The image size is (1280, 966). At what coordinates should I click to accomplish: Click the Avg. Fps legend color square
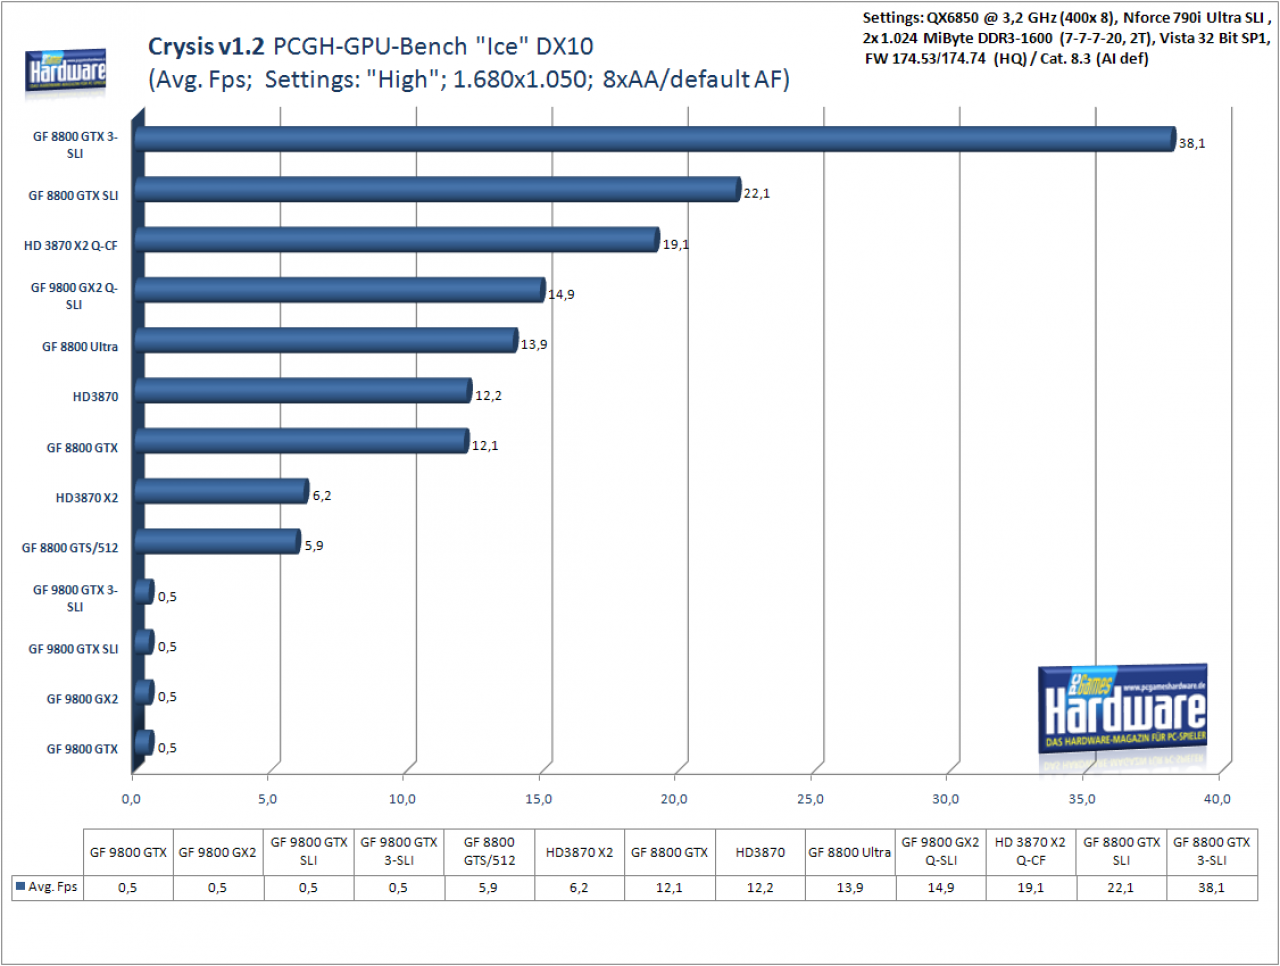(20, 886)
